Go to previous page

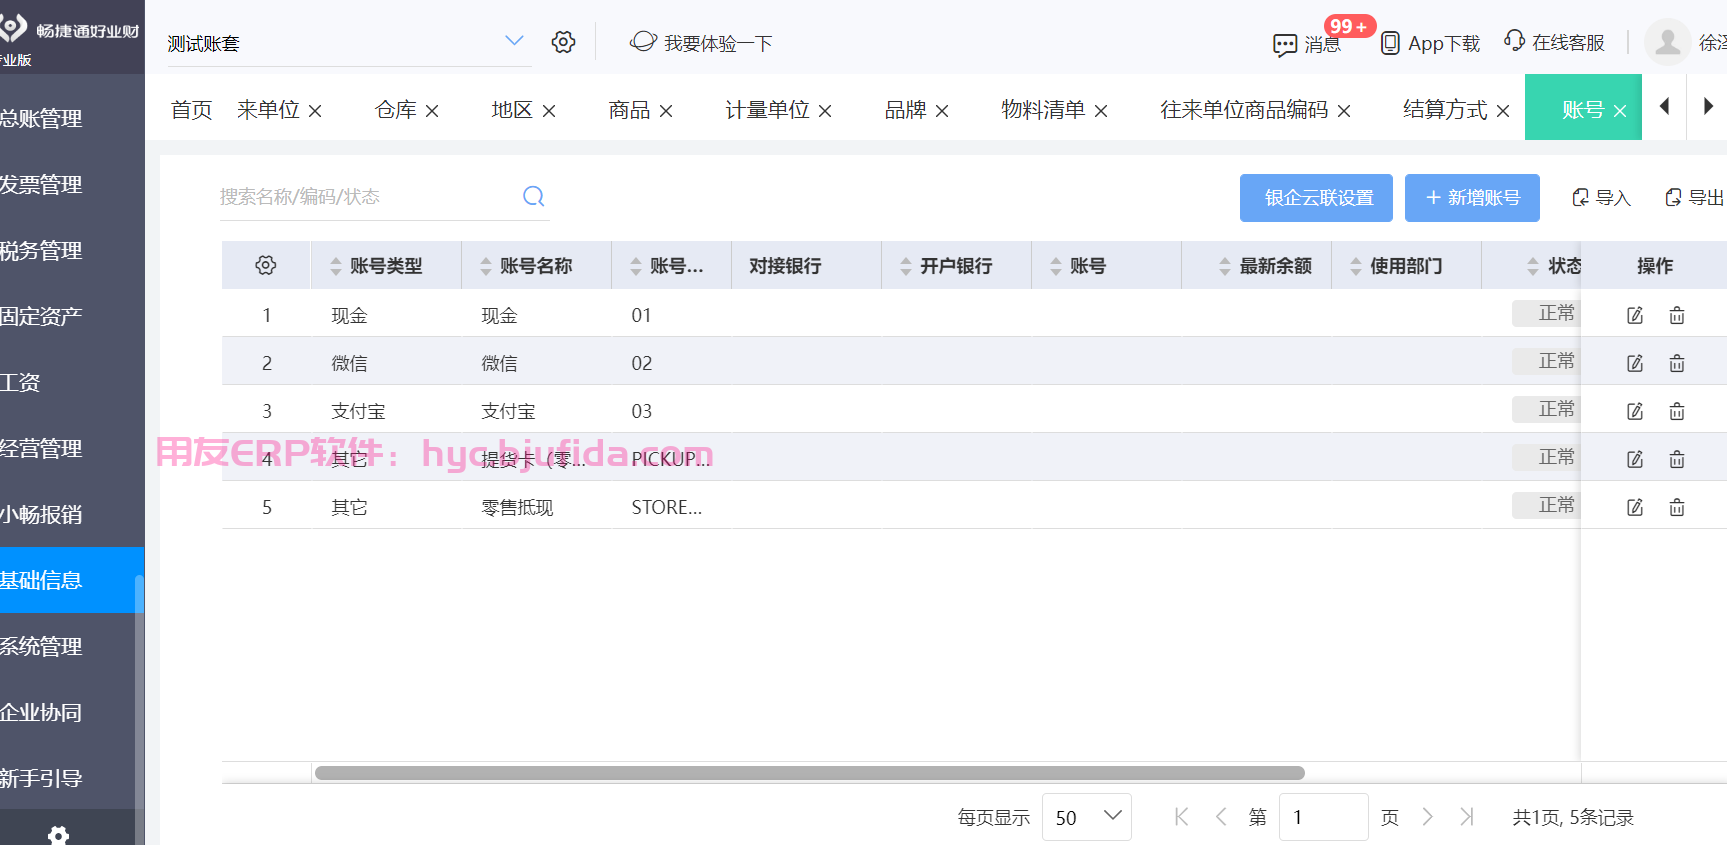1221,817
